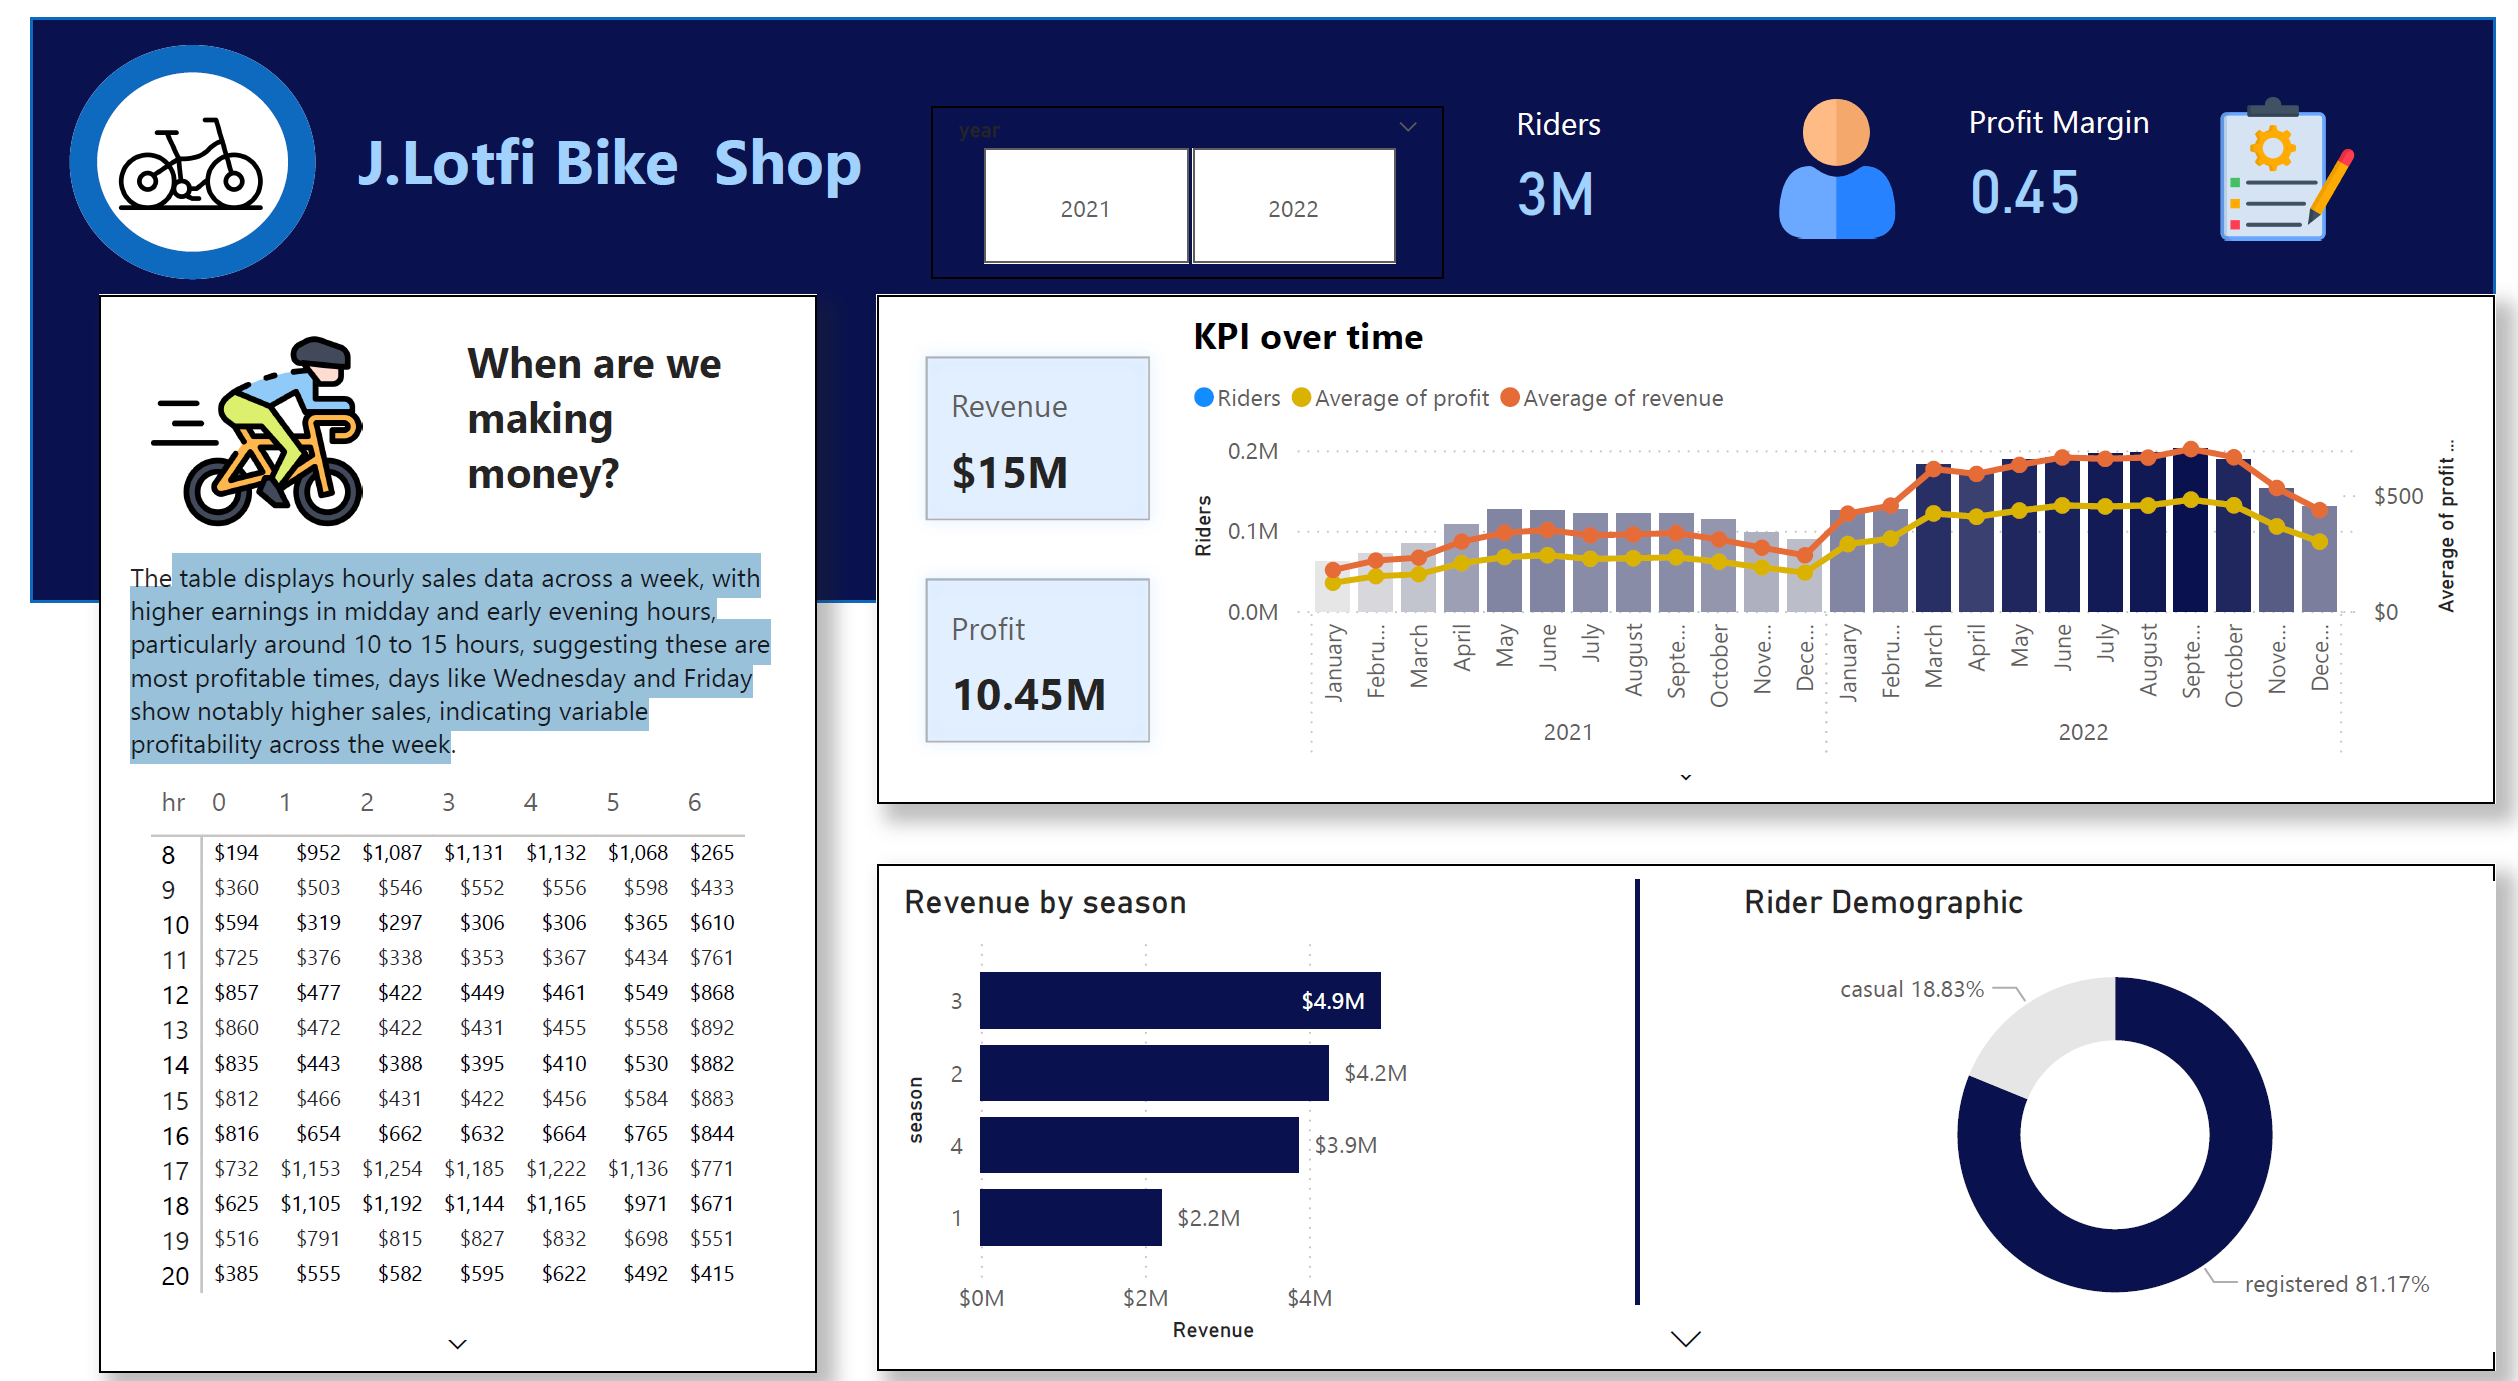Click the small chevron under KPI chart
The height and width of the screenshot is (1381, 2518).
coord(1686,777)
